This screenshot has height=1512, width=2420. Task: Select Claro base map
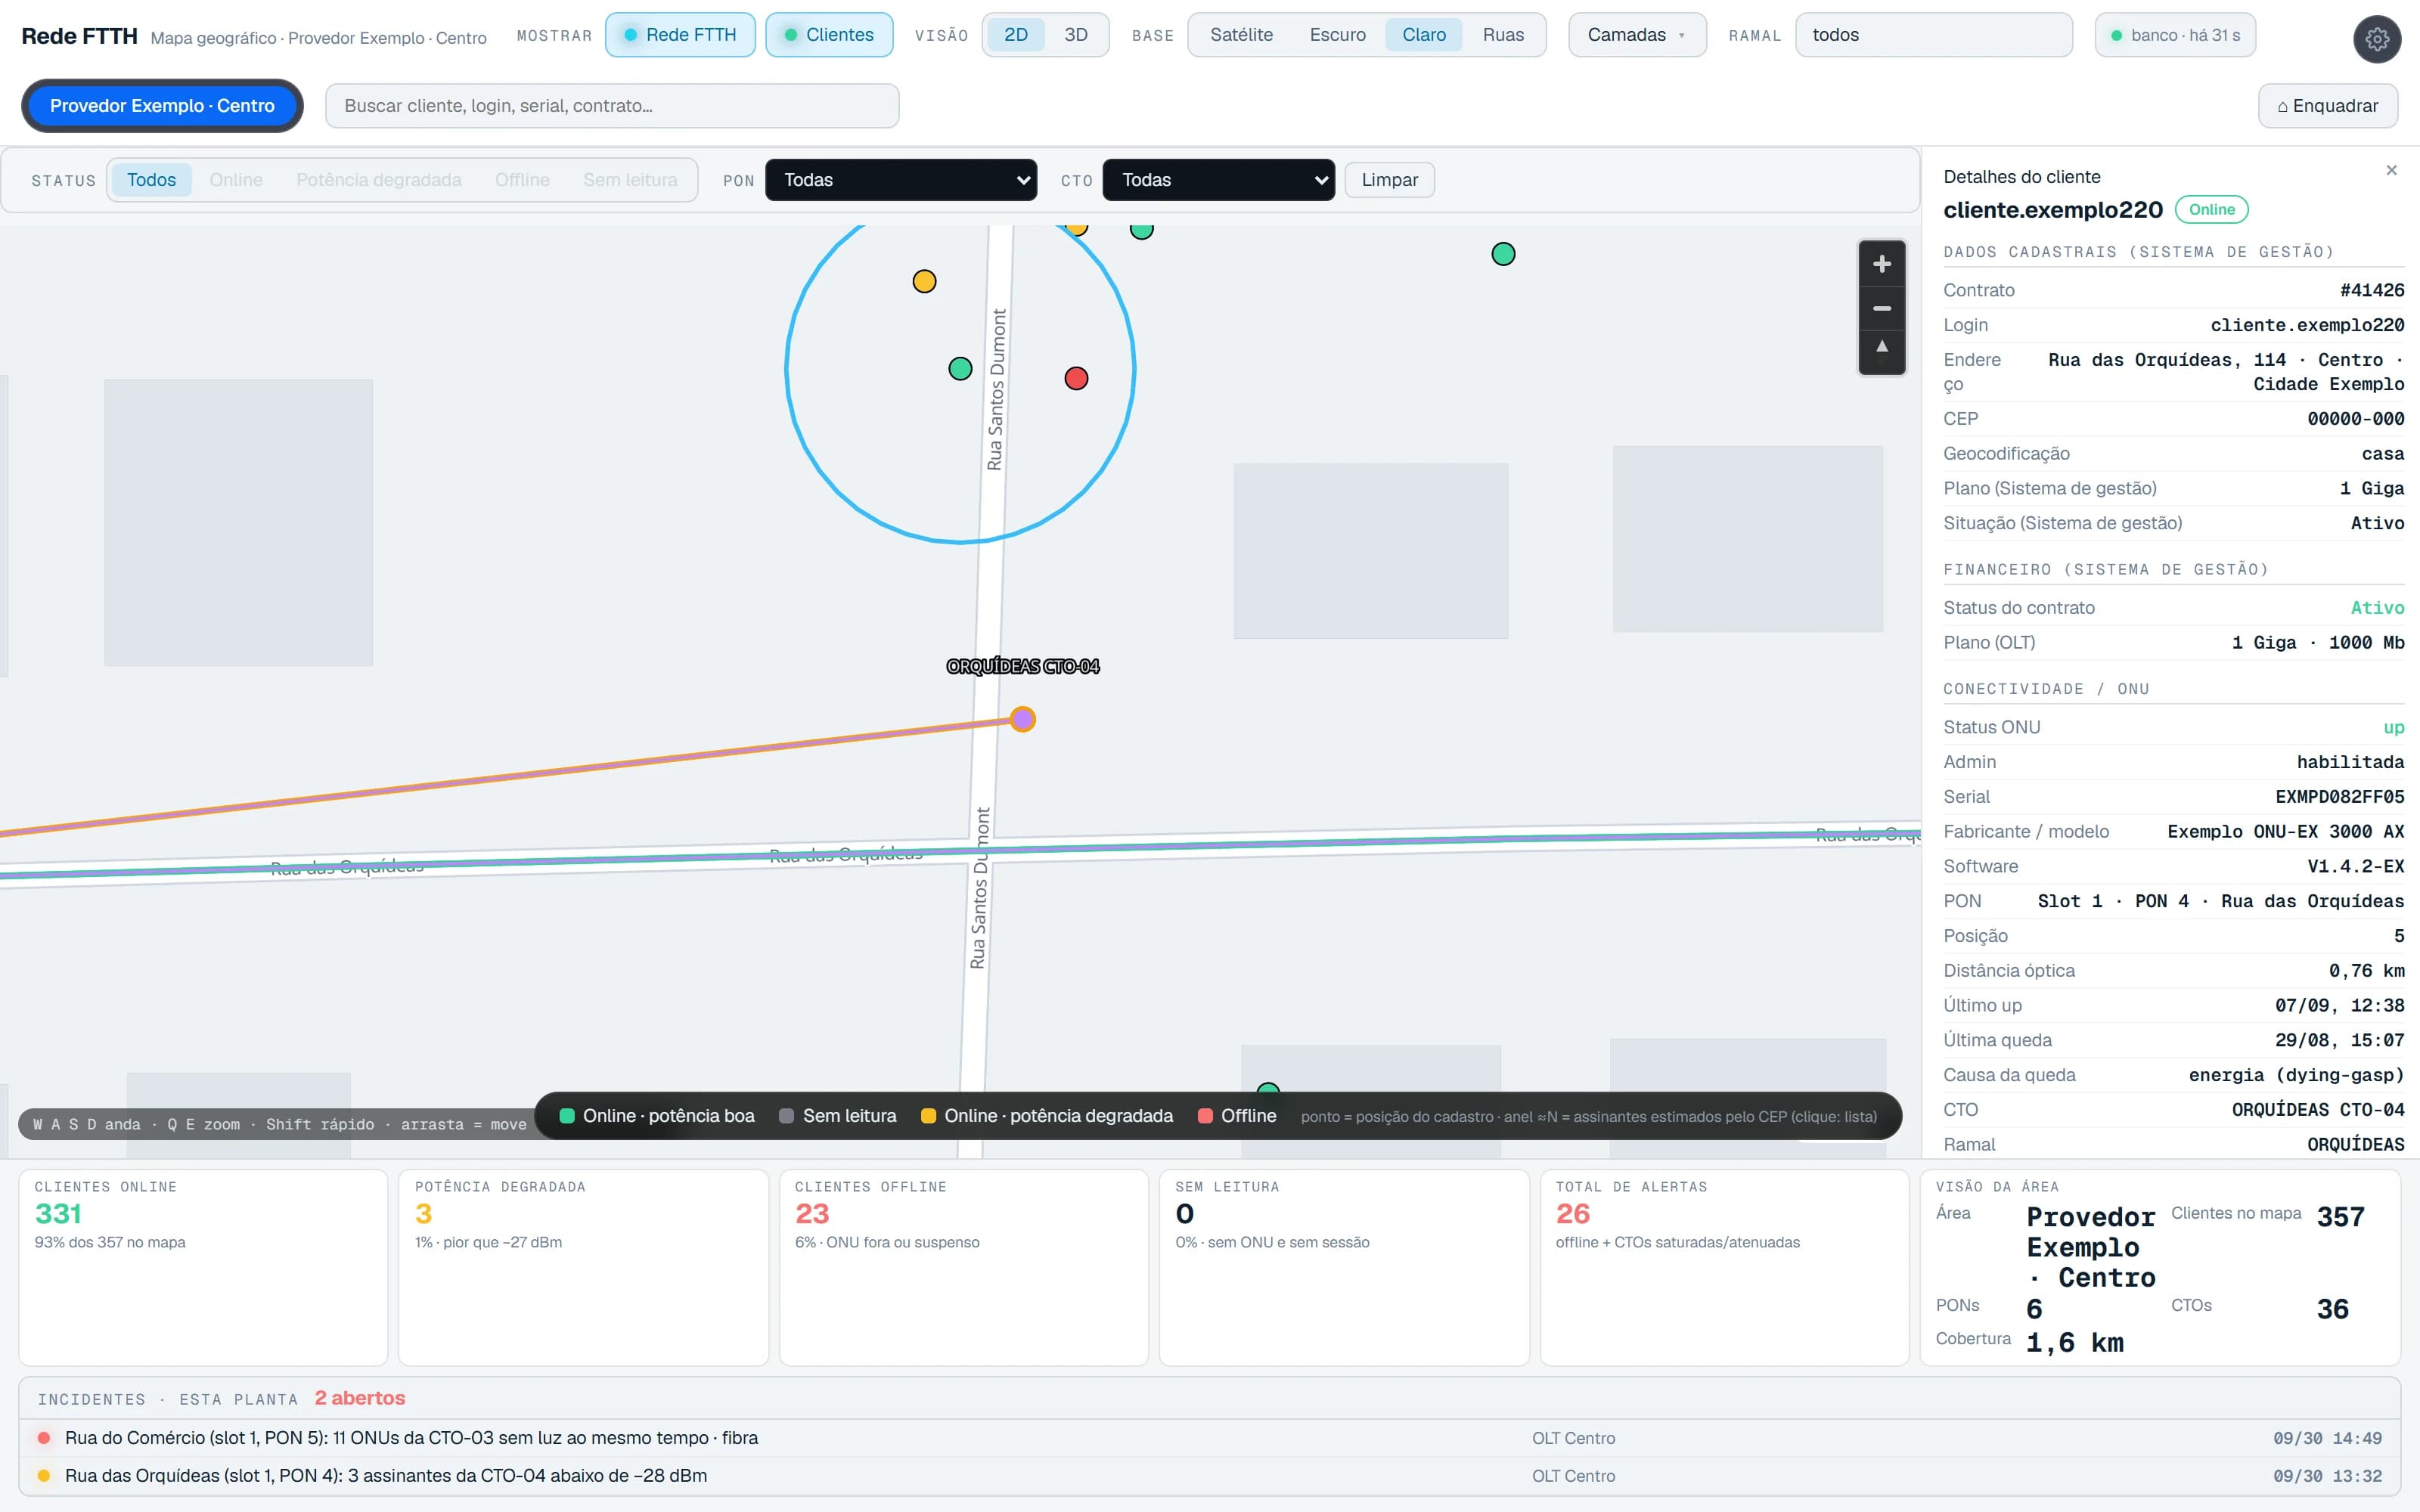click(x=1423, y=35)
